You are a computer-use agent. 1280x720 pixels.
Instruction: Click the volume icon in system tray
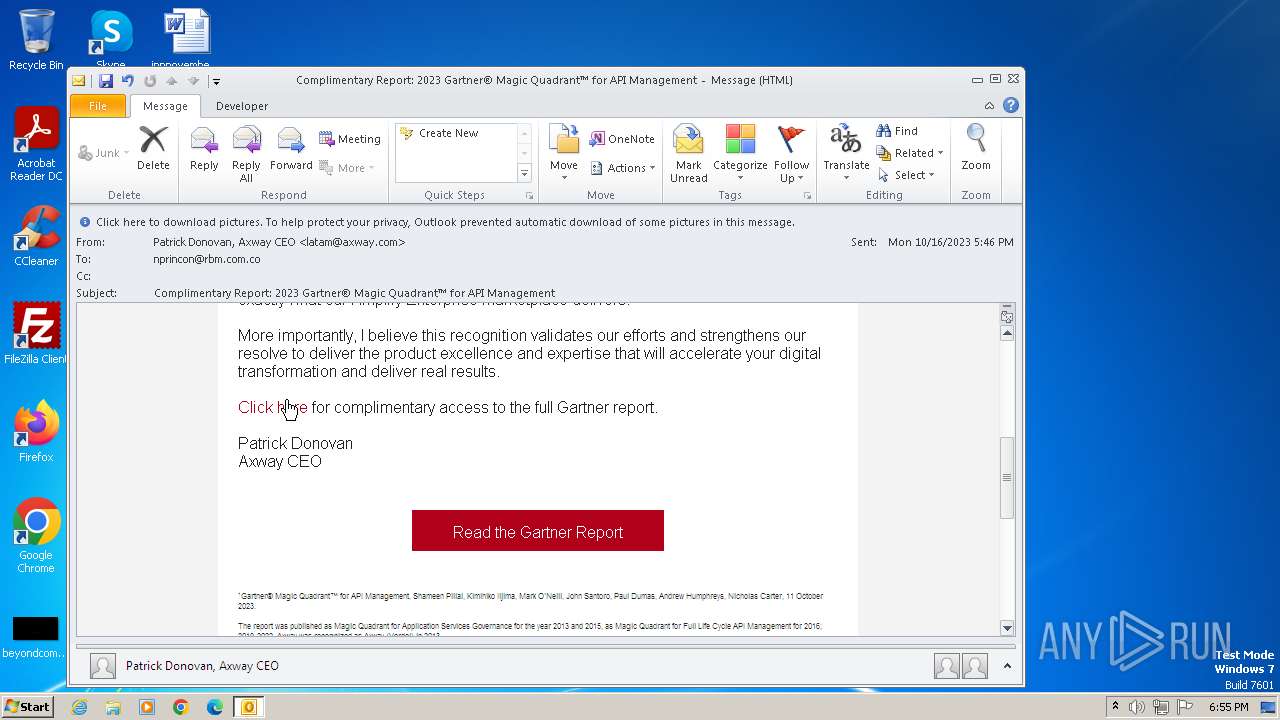[x=1137, y=707]
